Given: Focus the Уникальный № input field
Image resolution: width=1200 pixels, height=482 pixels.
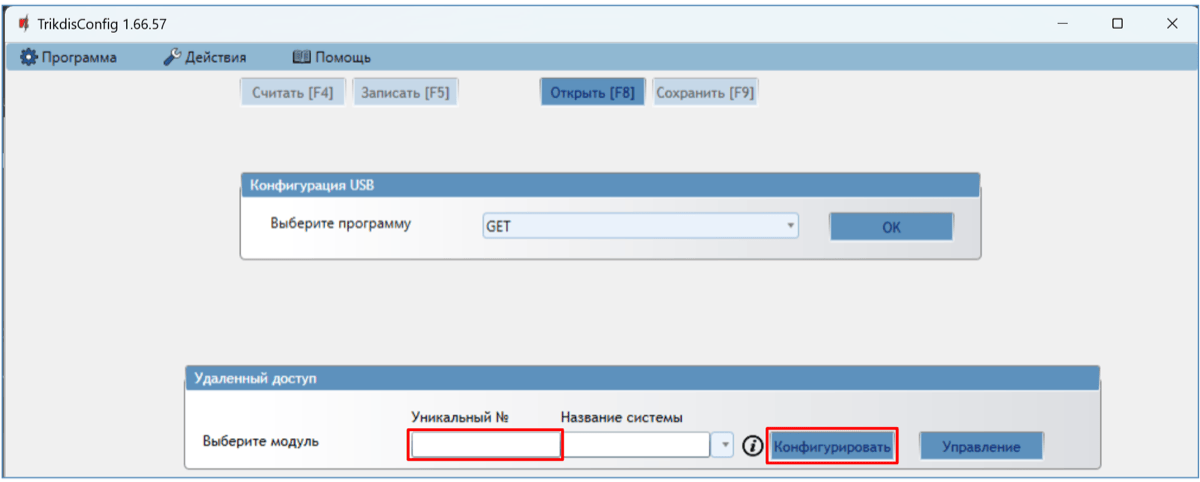Looking at the screenshot, I should (485, 445).
